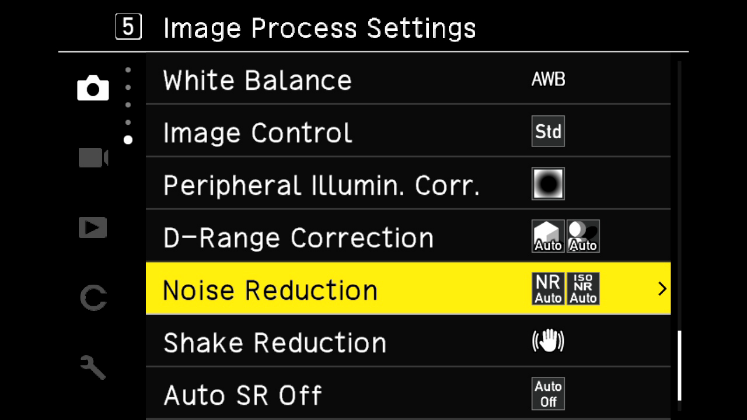Change the Std image control value

click(x=548, y=132)
